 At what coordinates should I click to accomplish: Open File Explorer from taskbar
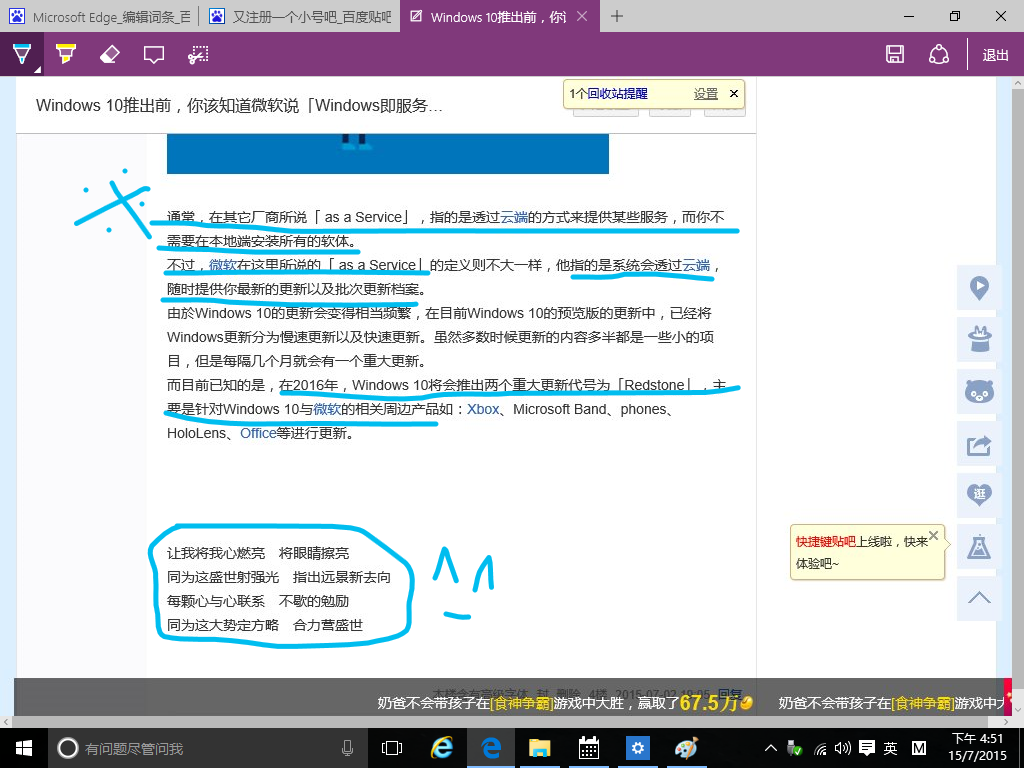[539, 748]
